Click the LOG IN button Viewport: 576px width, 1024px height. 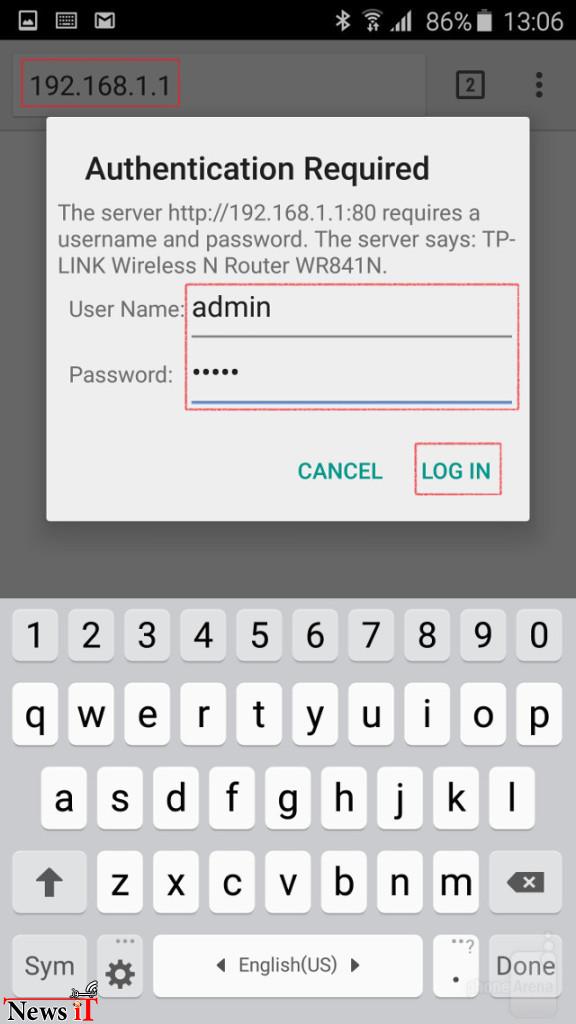(x=456, y=471)
